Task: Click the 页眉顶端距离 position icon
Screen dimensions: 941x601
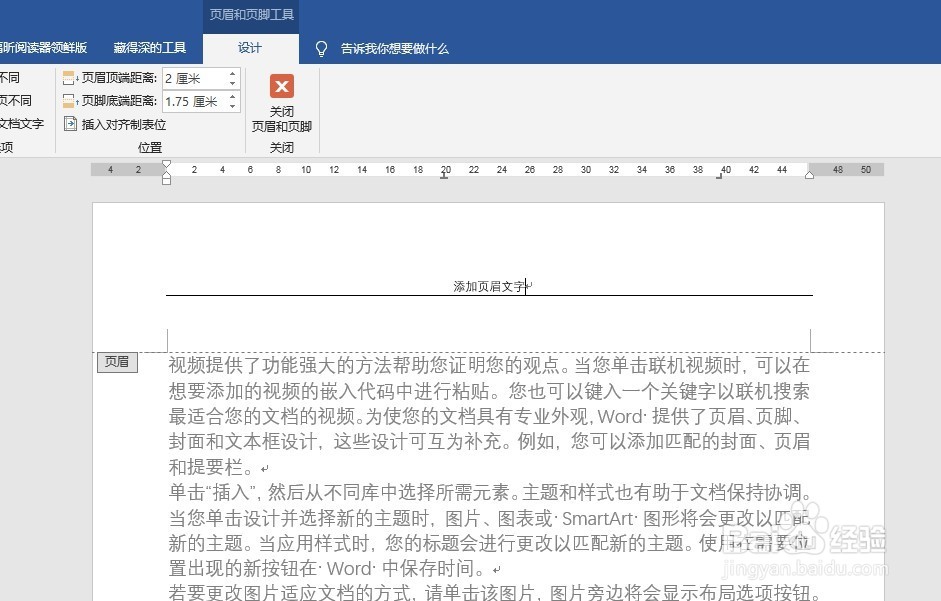Action: (x=68, y=78)
